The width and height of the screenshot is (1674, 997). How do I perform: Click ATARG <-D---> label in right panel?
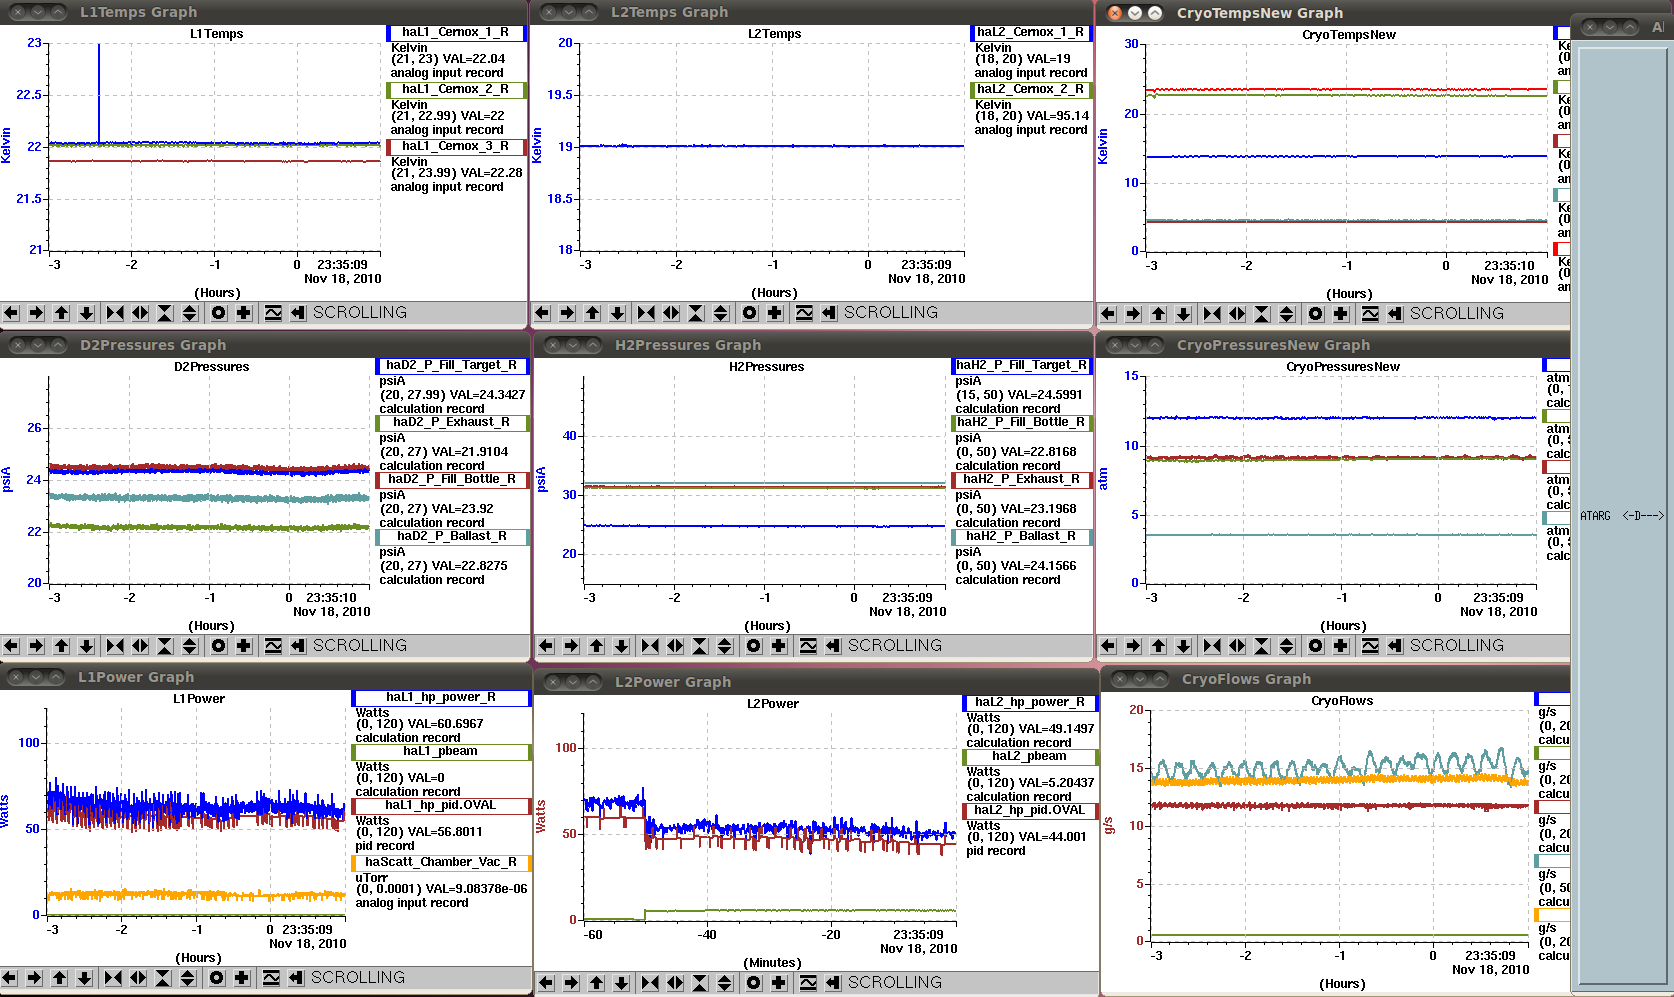tap(1622, 516)
